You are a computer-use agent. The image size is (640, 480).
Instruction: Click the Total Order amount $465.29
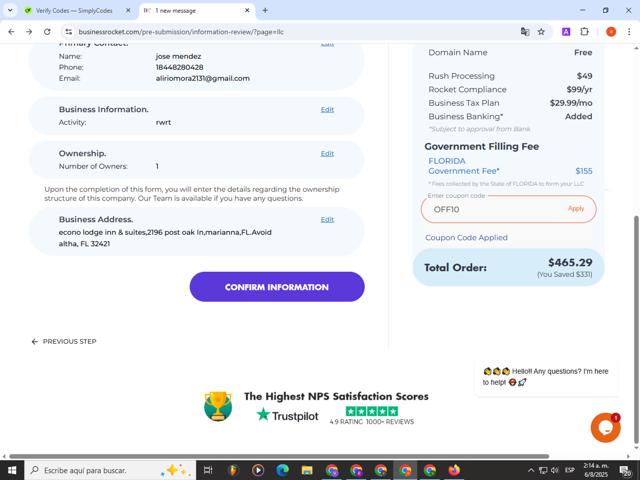click(570, 262)
